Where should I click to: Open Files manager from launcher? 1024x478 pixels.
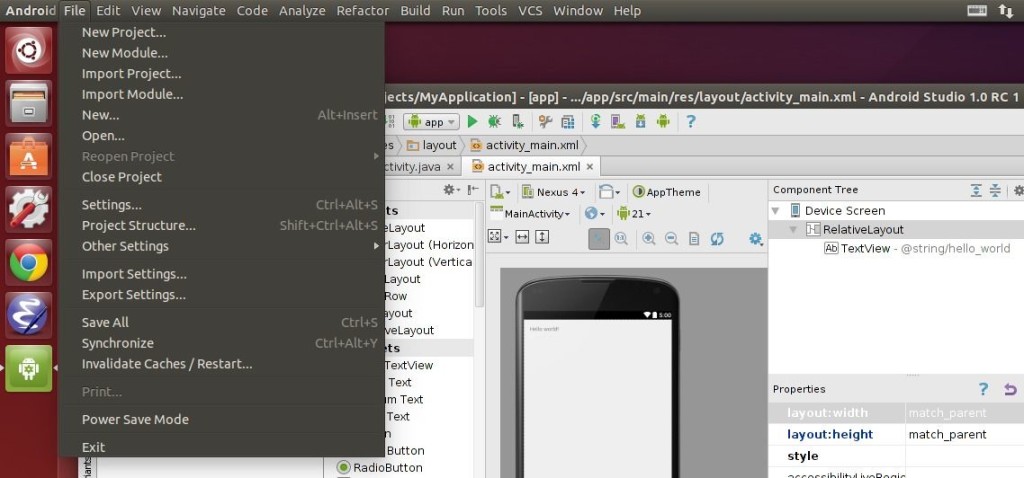pos(29,103)
